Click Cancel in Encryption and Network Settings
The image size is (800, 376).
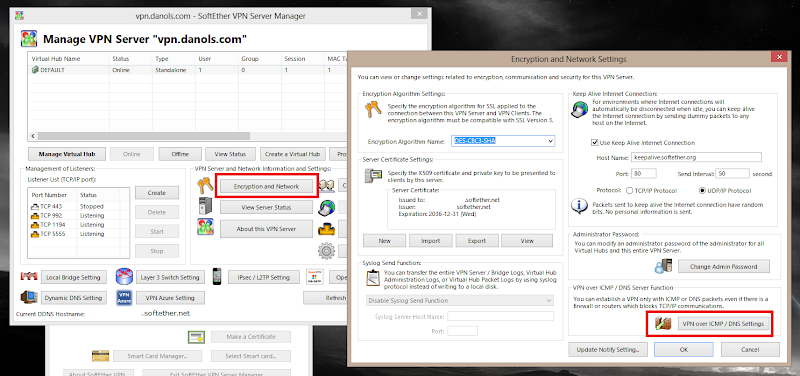point(750,349)
